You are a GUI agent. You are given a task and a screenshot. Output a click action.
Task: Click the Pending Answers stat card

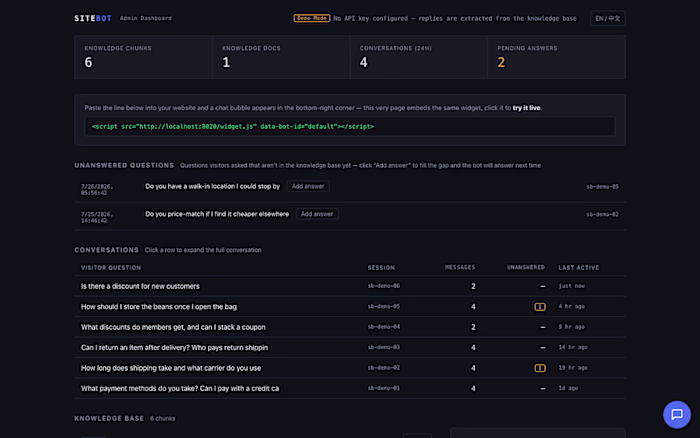point(556,57)
